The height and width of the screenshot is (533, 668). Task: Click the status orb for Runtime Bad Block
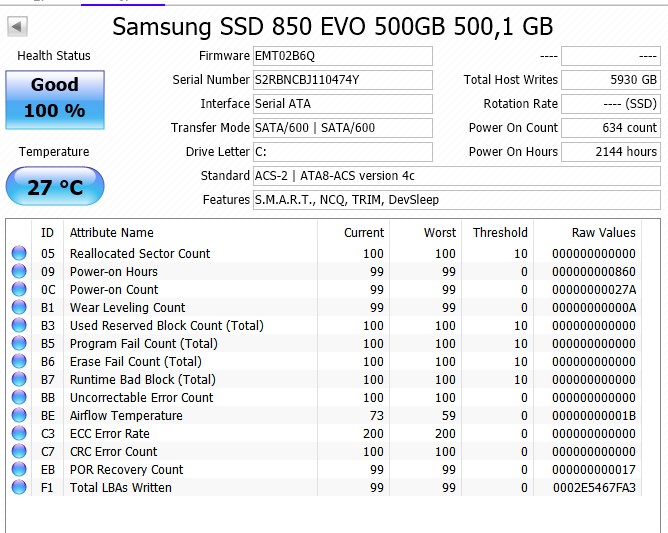[x=19, y=379]
